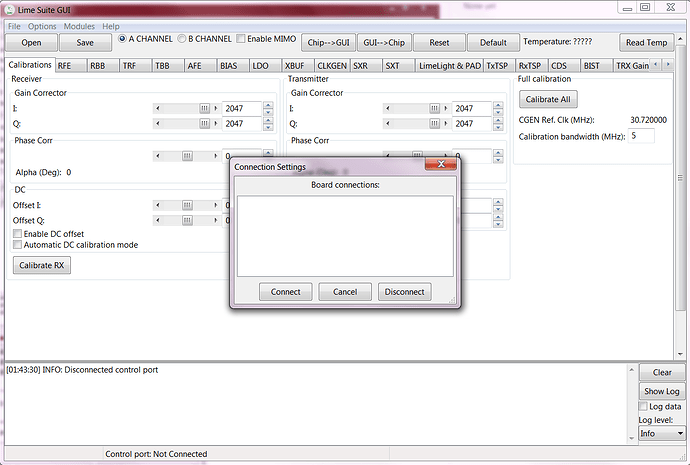Click Receiver Gain Corrector I value field

click(x=242, y=108)
